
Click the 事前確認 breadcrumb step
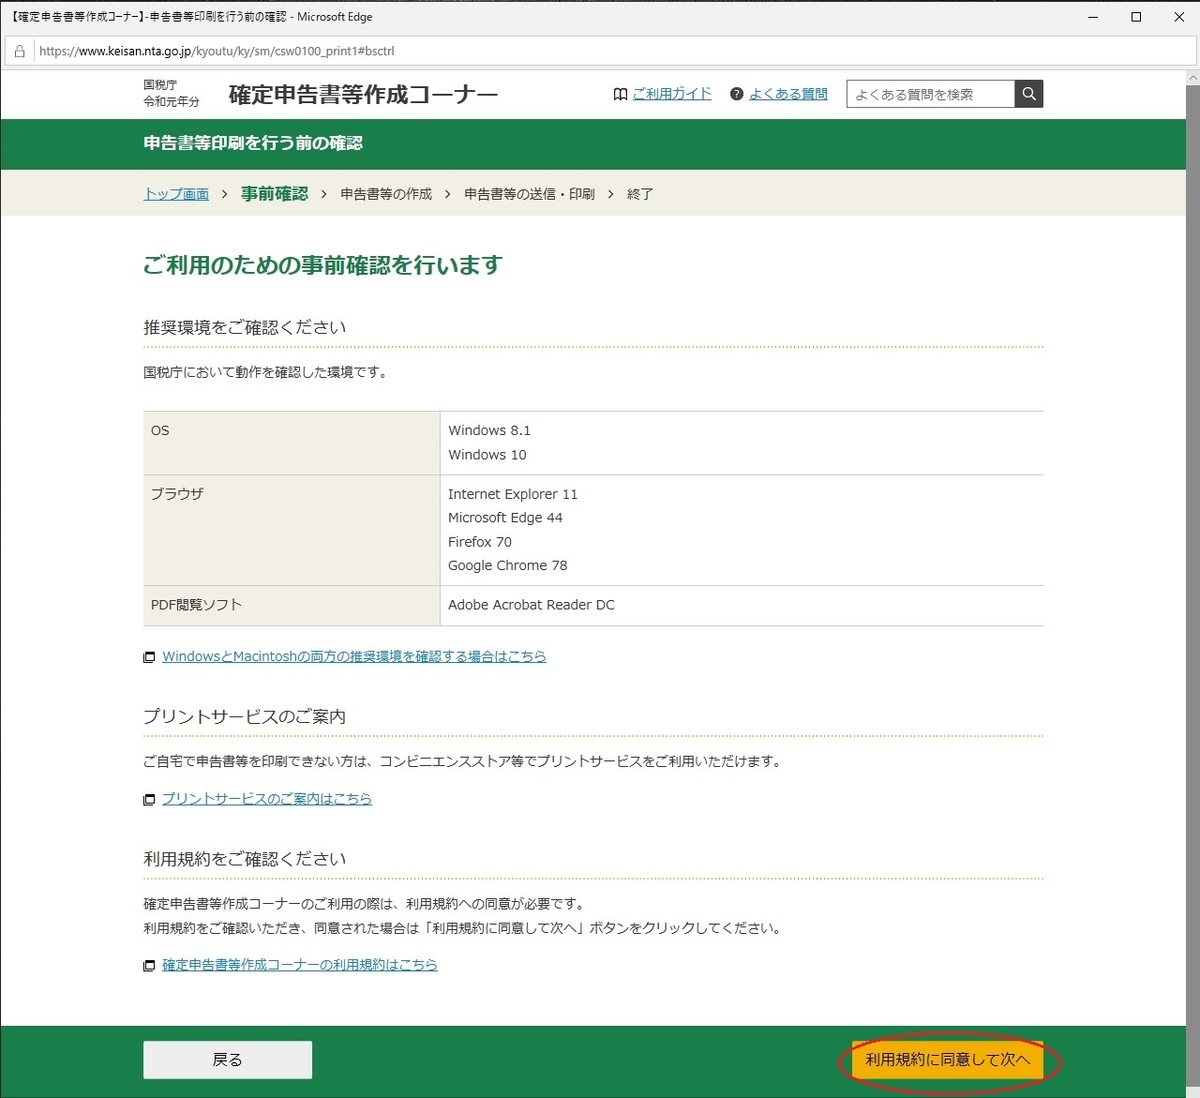pos(274,194)
